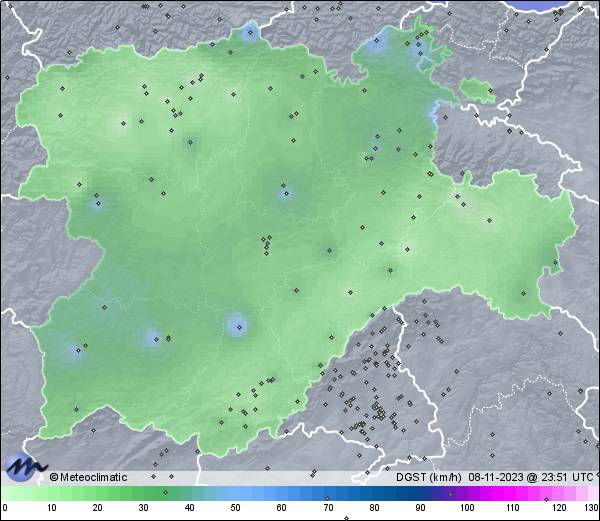Click the light green color band above 10

pos(52,493)
